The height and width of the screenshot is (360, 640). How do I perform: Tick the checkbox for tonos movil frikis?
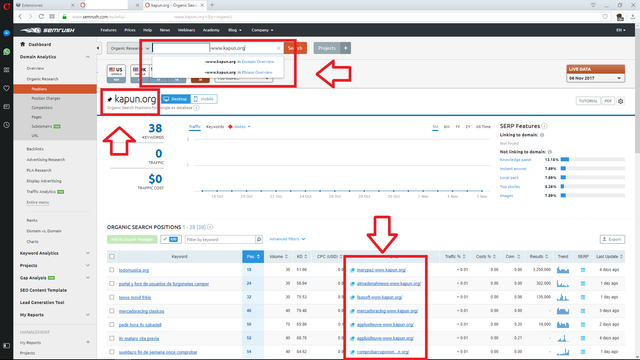(x=111, y=297)
